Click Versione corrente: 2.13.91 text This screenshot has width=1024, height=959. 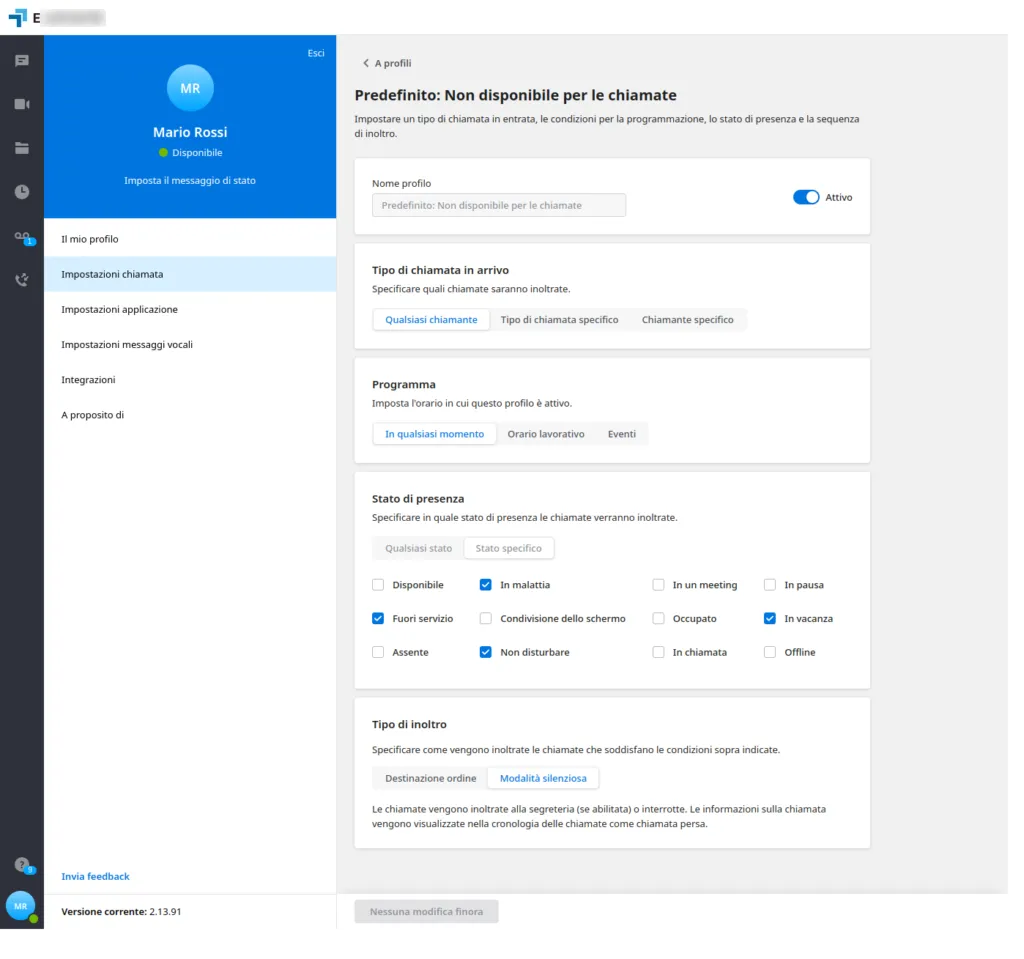tap(121, 912)
